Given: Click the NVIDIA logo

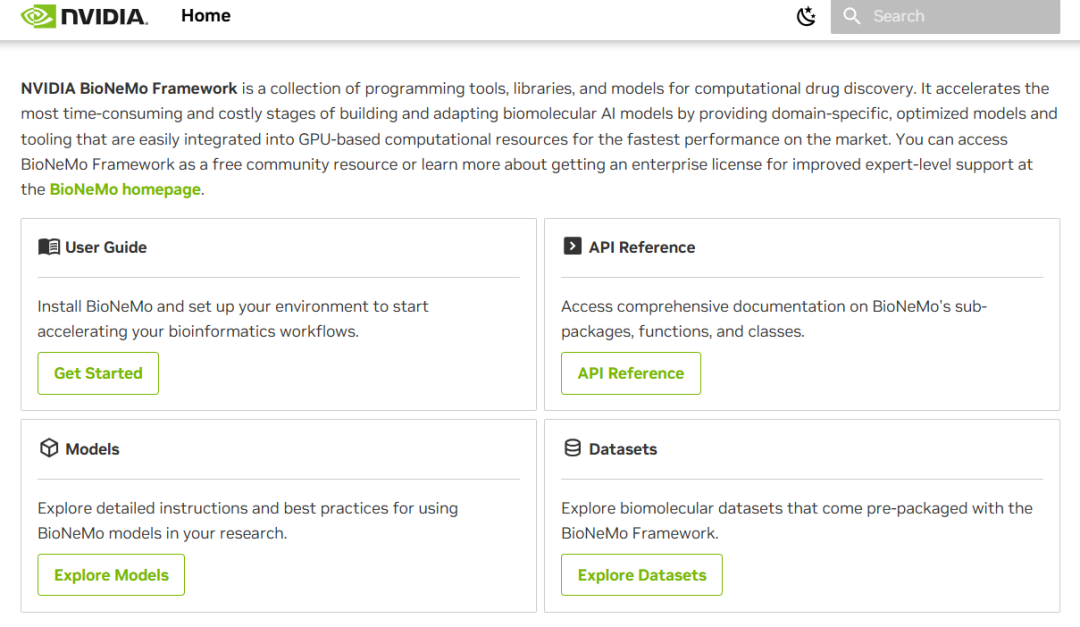Looking at the screenshot, I should [84, 16].
